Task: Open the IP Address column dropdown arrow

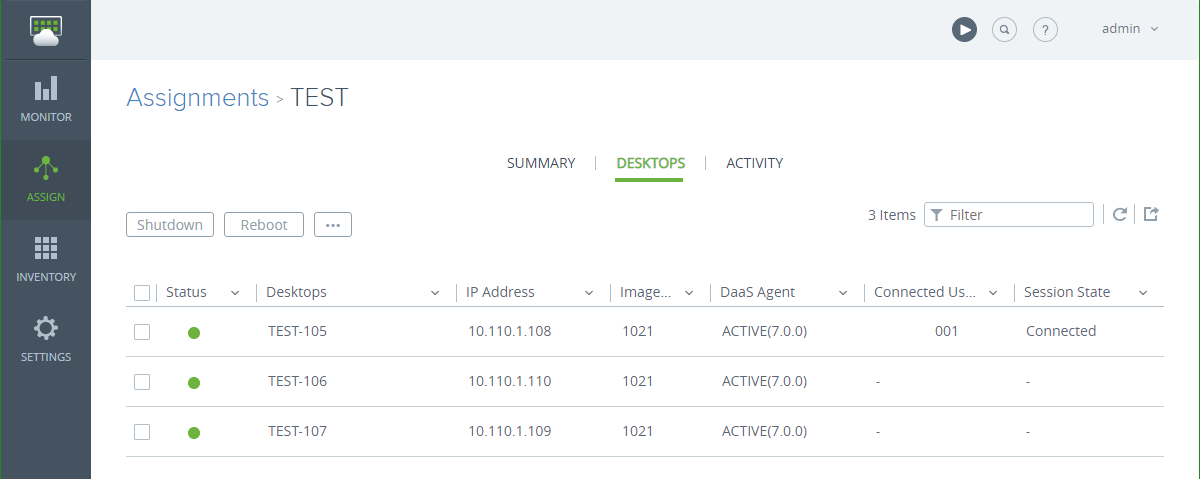Action: (591, 293)
